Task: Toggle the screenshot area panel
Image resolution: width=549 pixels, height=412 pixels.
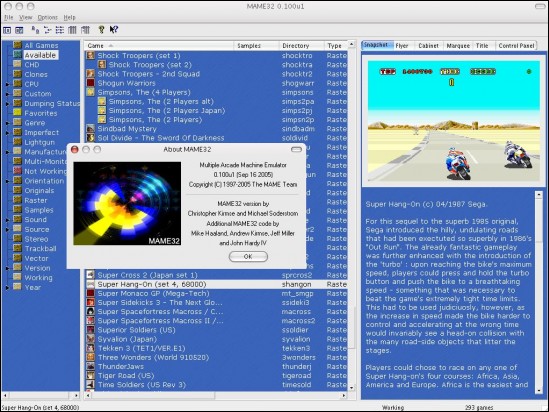Action: 19,30
